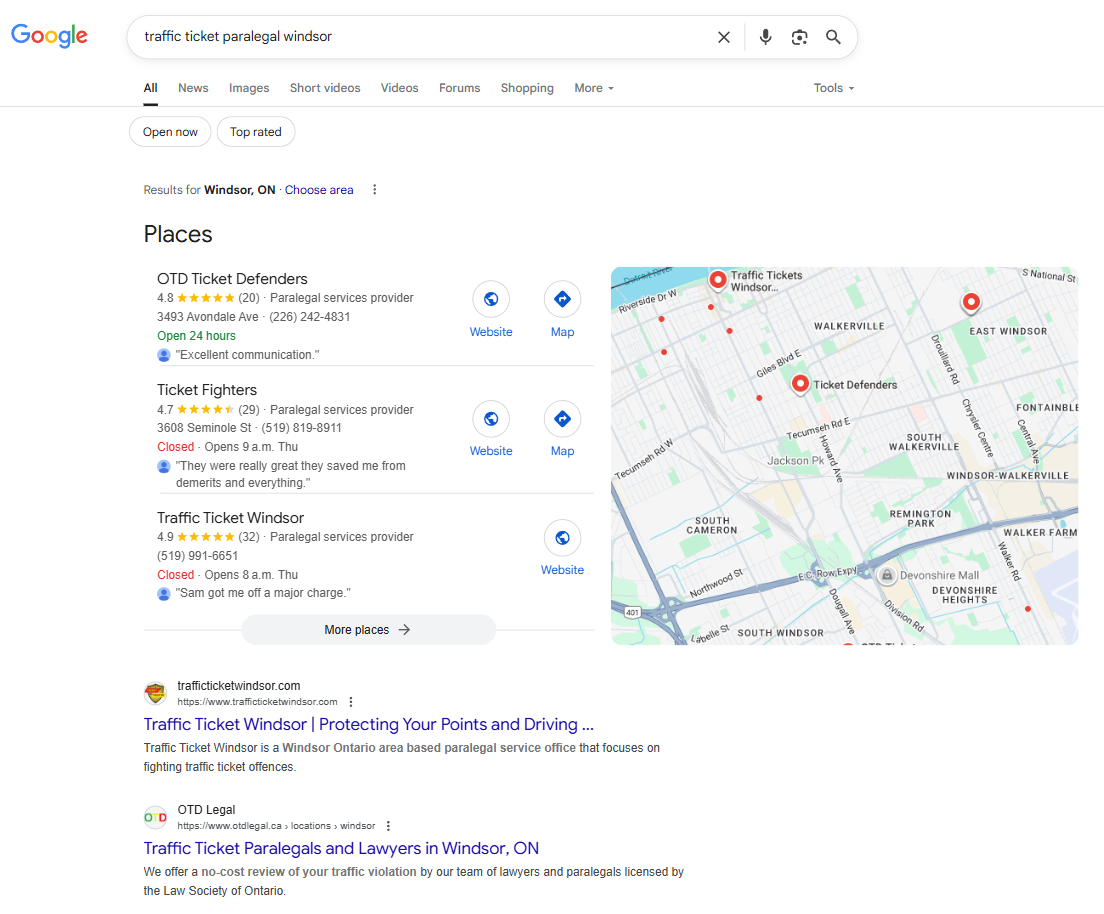The image size is (1104, 914).
Task: Open OTD Ticket Defenders website icon
Action: [491, 299]
